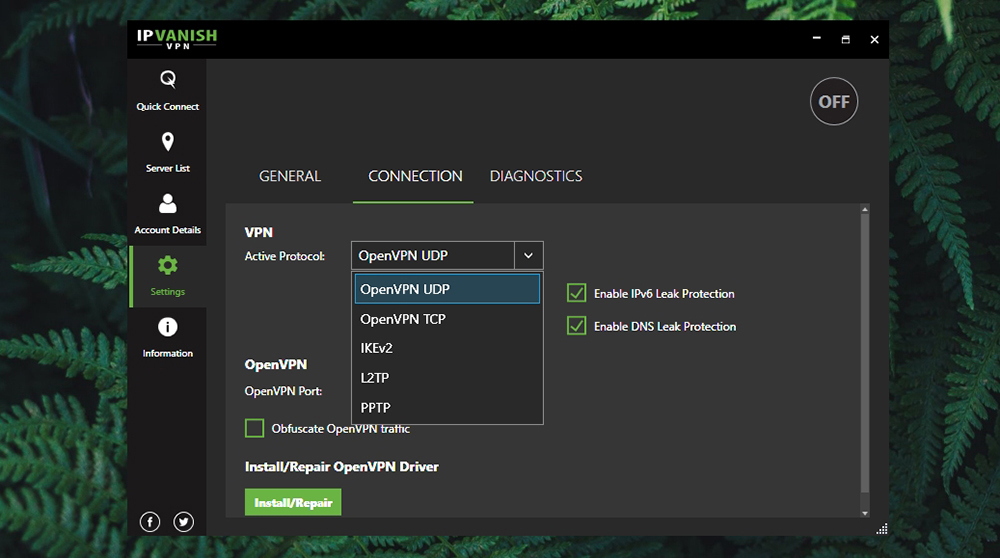Click the Enable DNS Leak Protection label
This screenshot has width=1000, height=558.
(x=665, y=327)
